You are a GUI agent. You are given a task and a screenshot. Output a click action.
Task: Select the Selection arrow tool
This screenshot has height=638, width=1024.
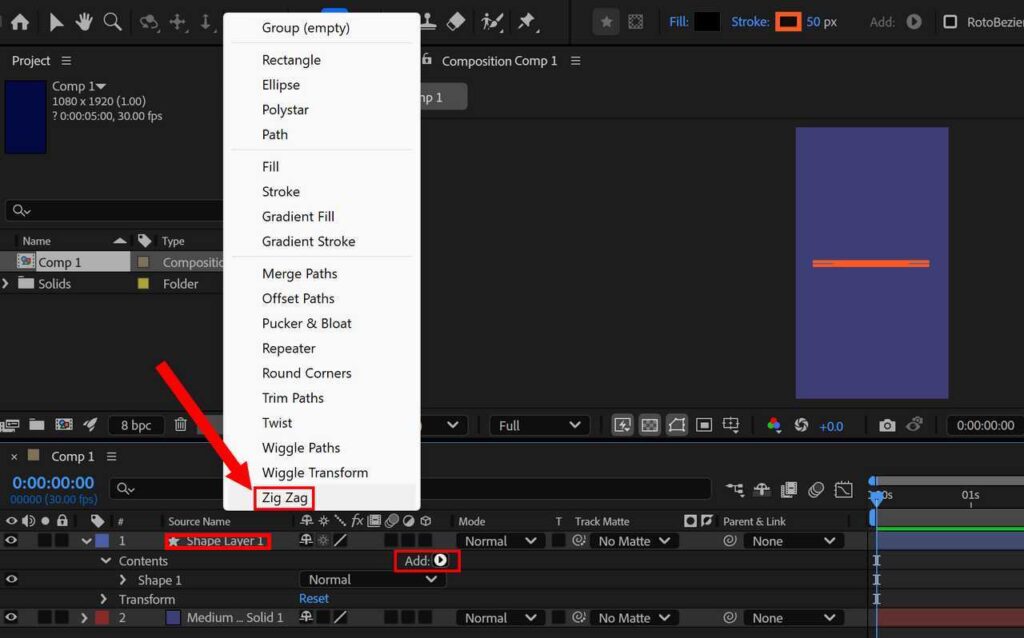56,22
